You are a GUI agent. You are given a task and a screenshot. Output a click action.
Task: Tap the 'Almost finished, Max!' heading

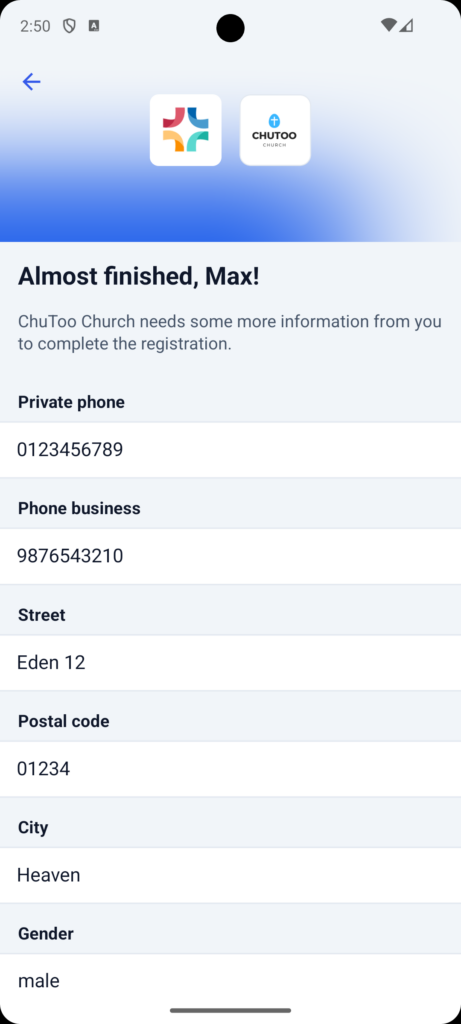tap(138, 276)
